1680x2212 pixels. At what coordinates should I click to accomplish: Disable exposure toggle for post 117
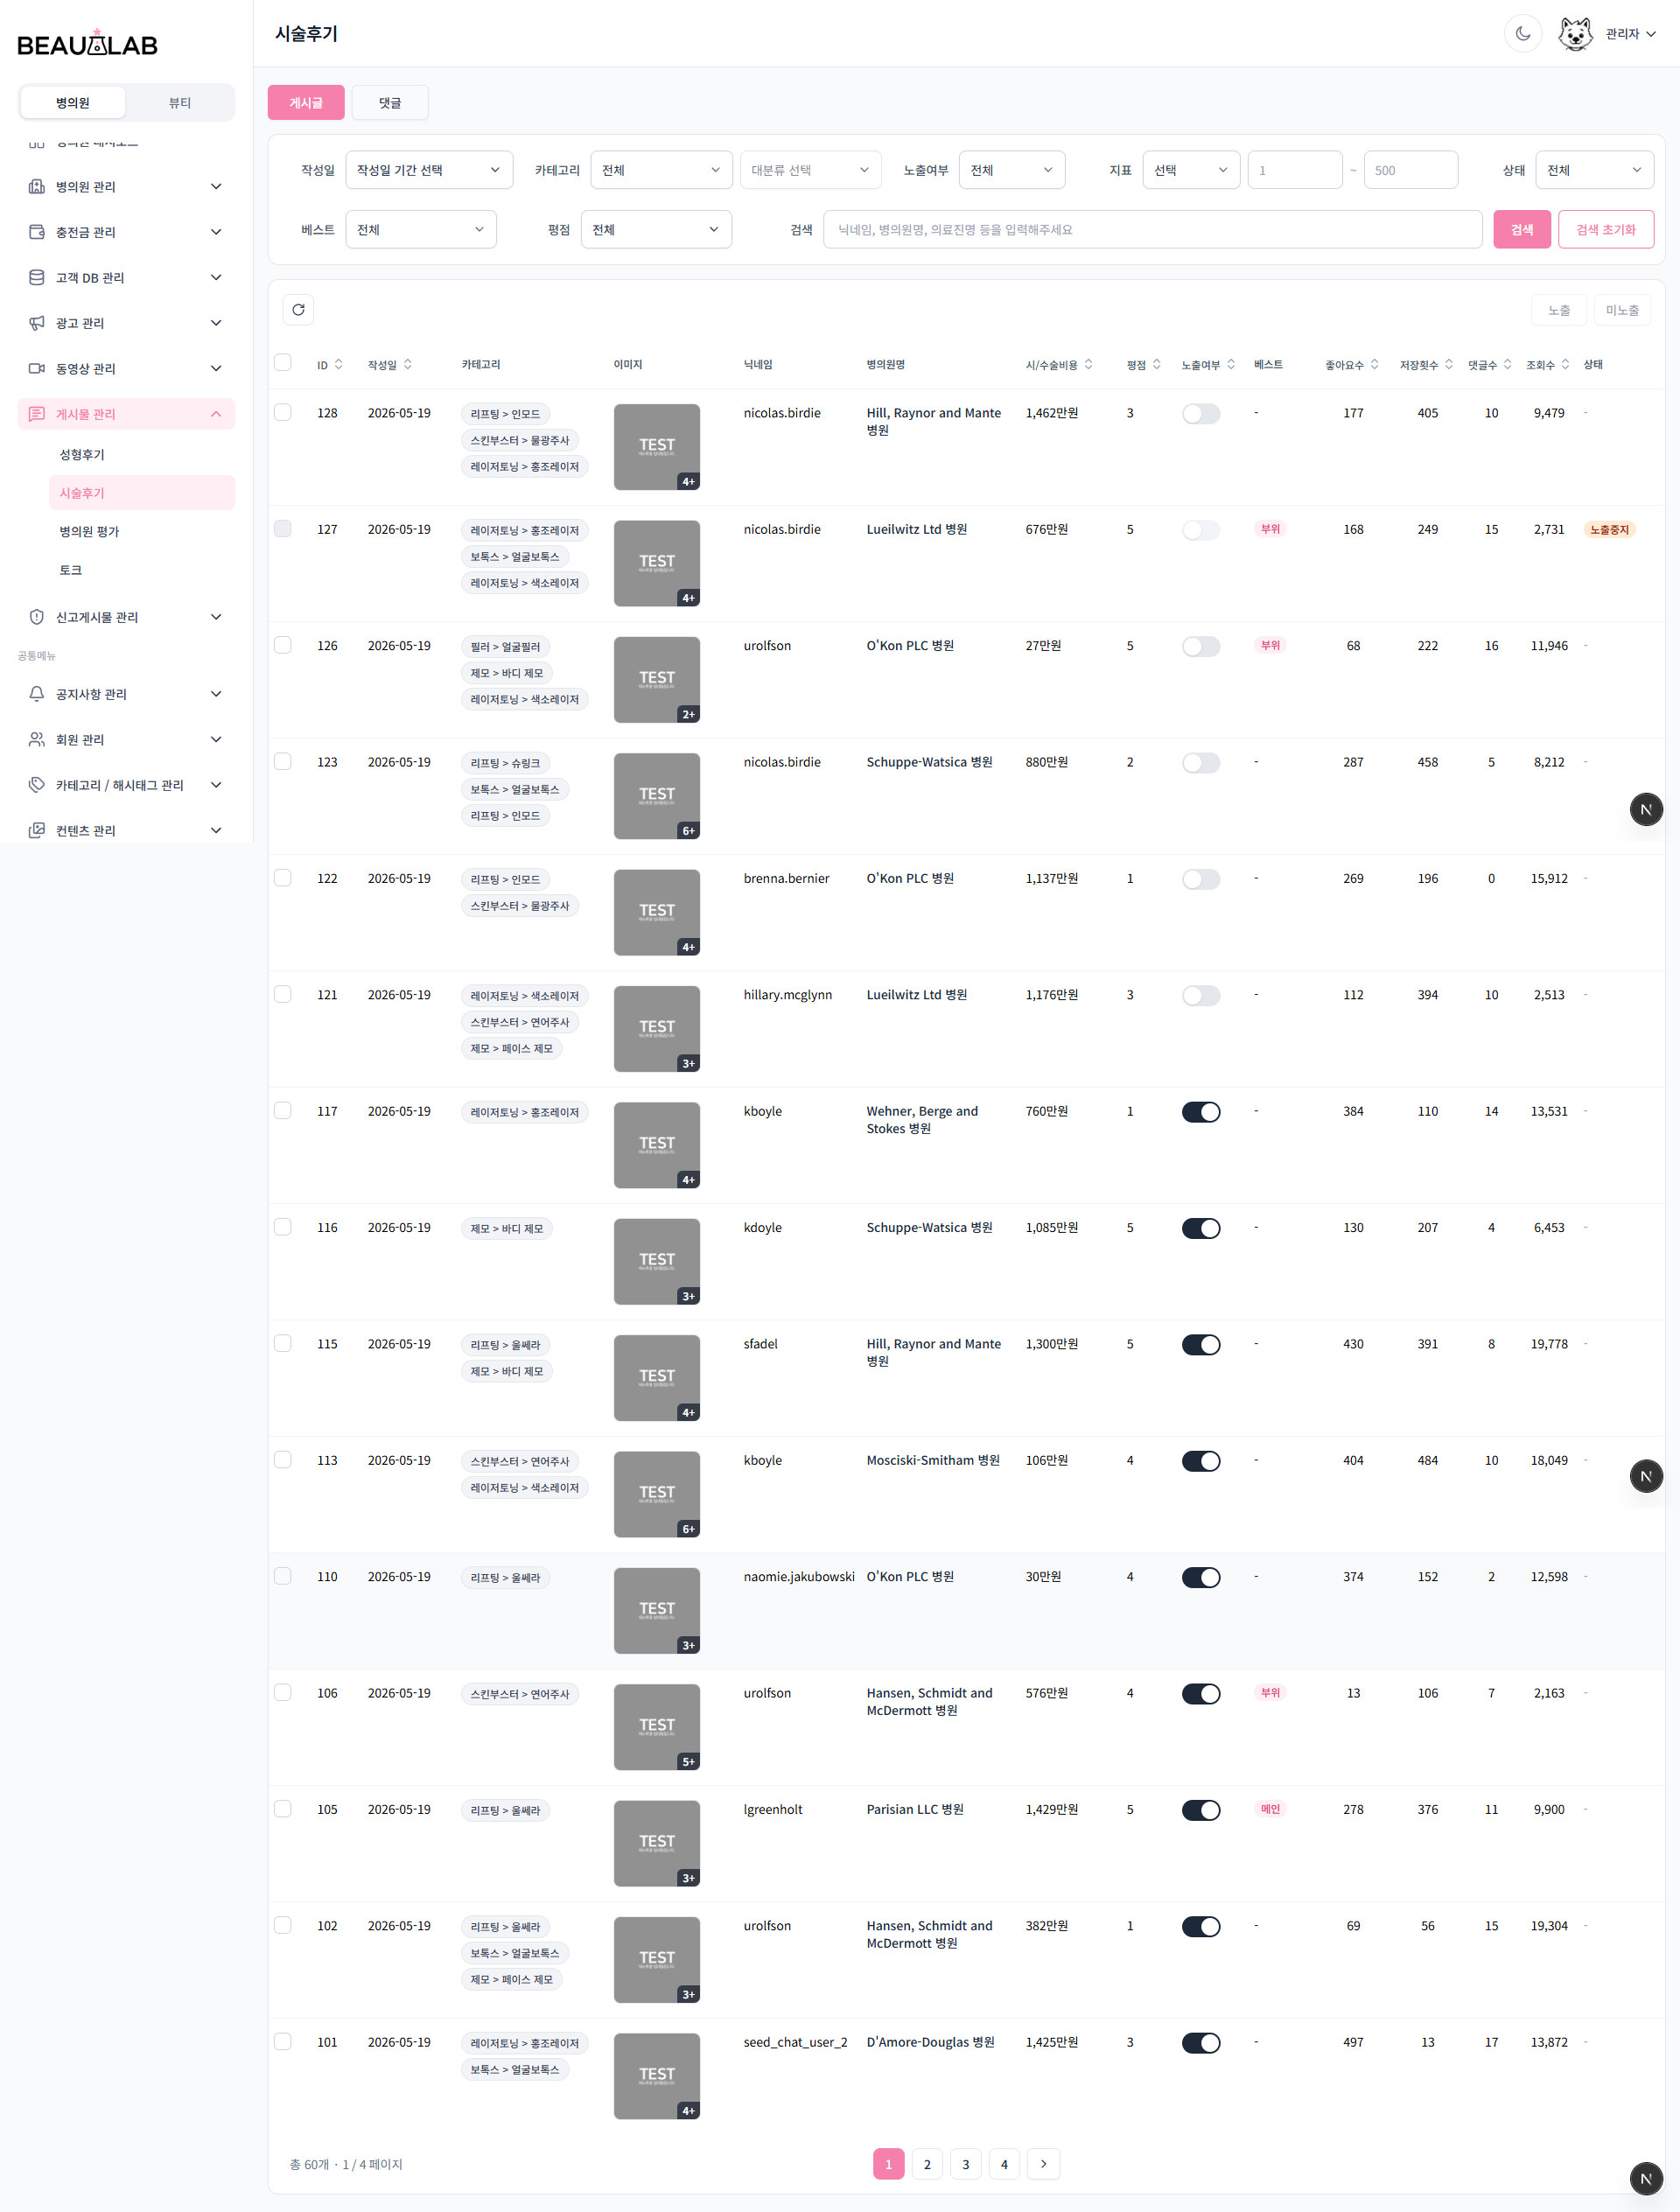pyautogui.click(x=1201, y=1112)
